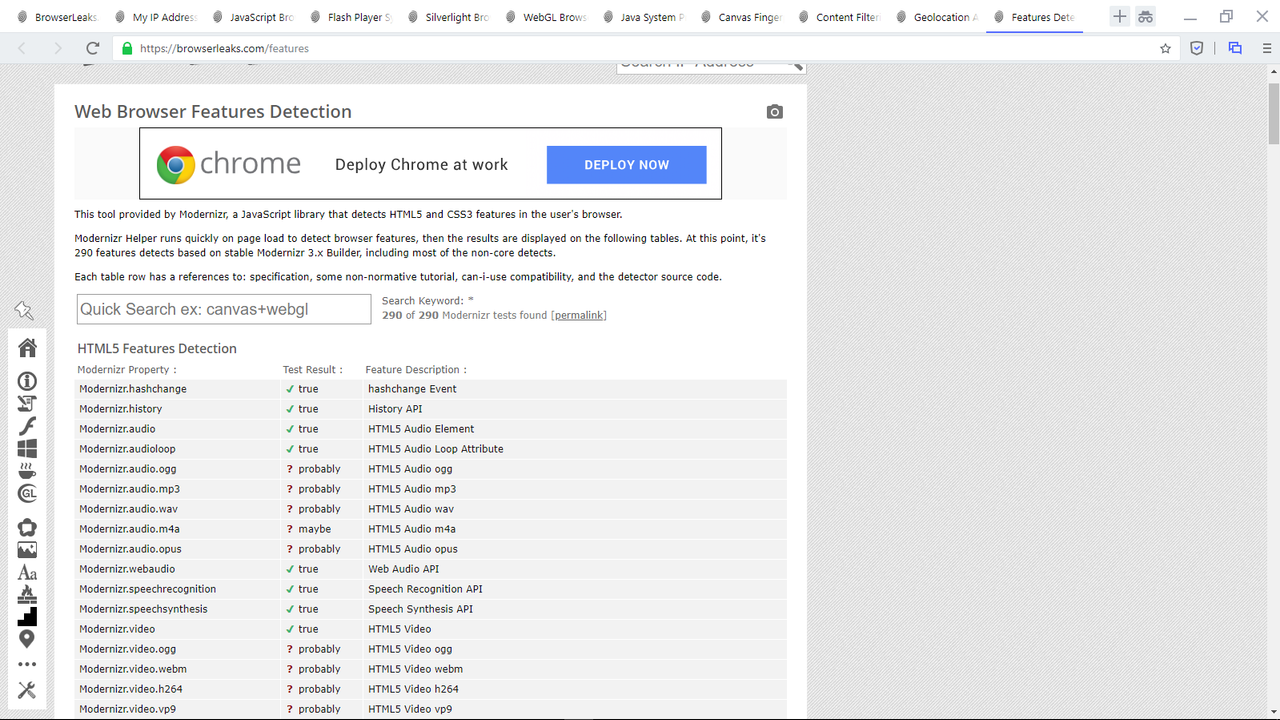Viewport: 1280px width, 720px height.
Task: Open the JavaScript scroll icon in sidebar
Action: [27, 404]
